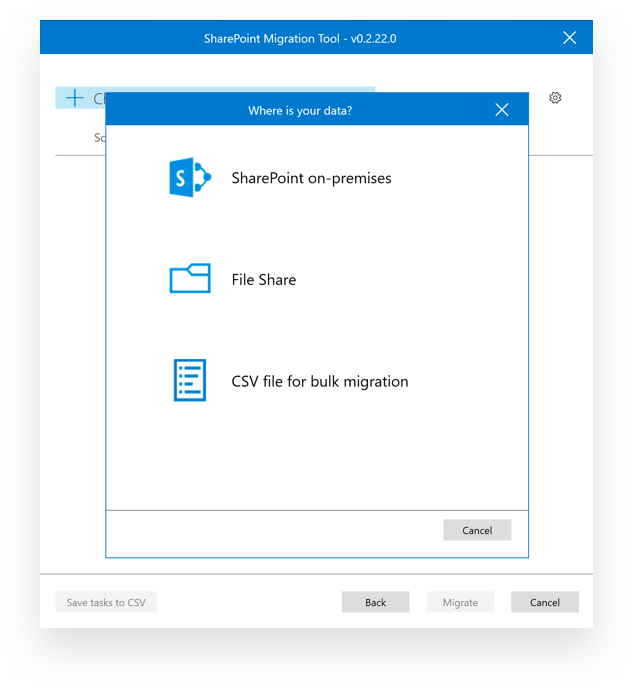Choose CSV file for bulk migration
Screen dimensions: 633x688
pyautogui.click(x=320, y=382)
